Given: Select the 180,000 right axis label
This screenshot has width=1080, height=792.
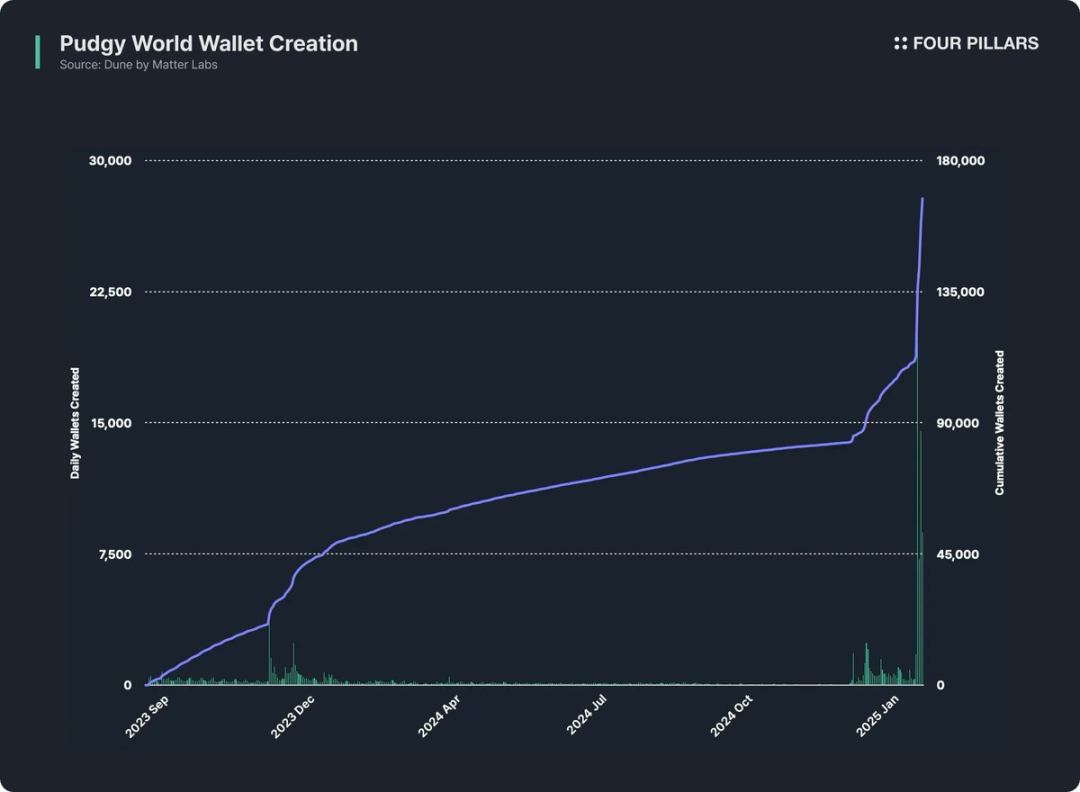Looking at the screenshot, I should tap(960, 160).
